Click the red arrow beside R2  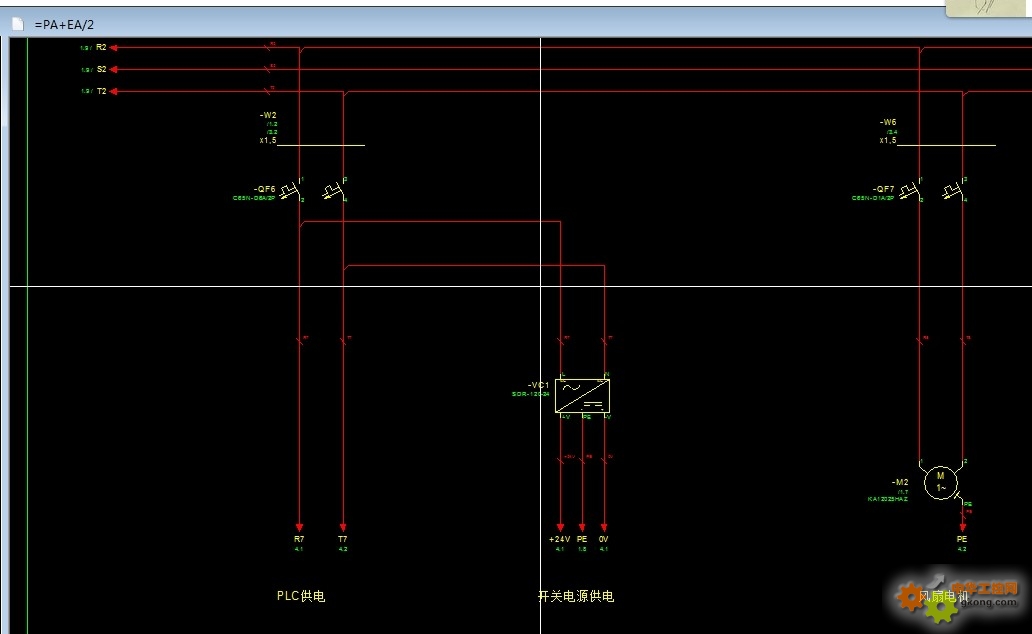coord(113,47)
